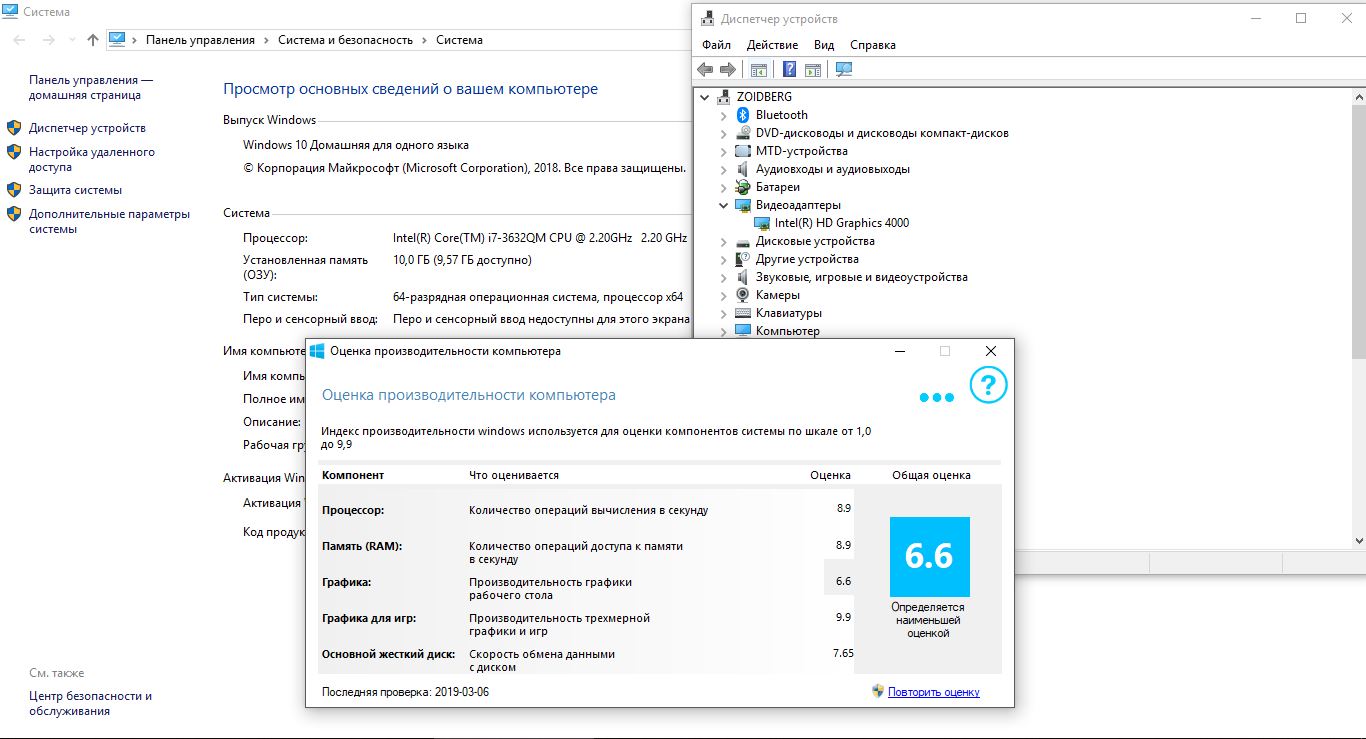This screenshot has width=1366, height=739.
Task: Click the computer icon in the address bar
Action: pyautogui.click(x=117, y=40)
